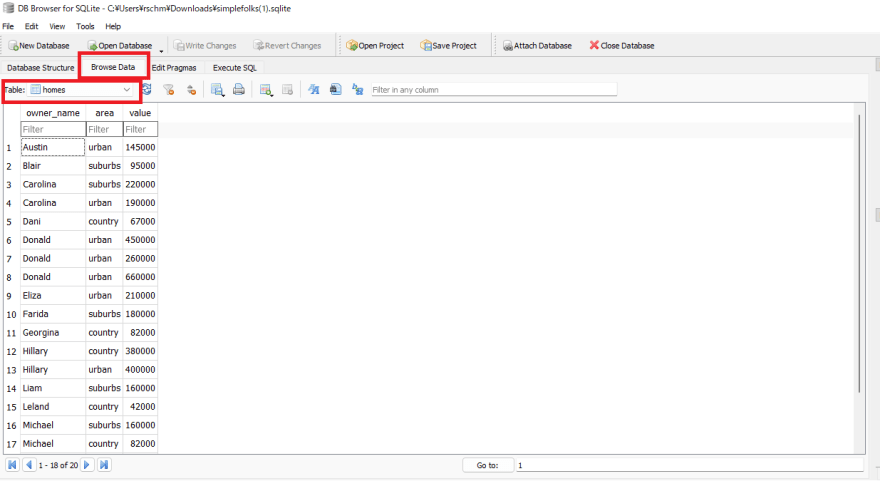
Task: Sort by the owner_name column header
Action: 53,113
